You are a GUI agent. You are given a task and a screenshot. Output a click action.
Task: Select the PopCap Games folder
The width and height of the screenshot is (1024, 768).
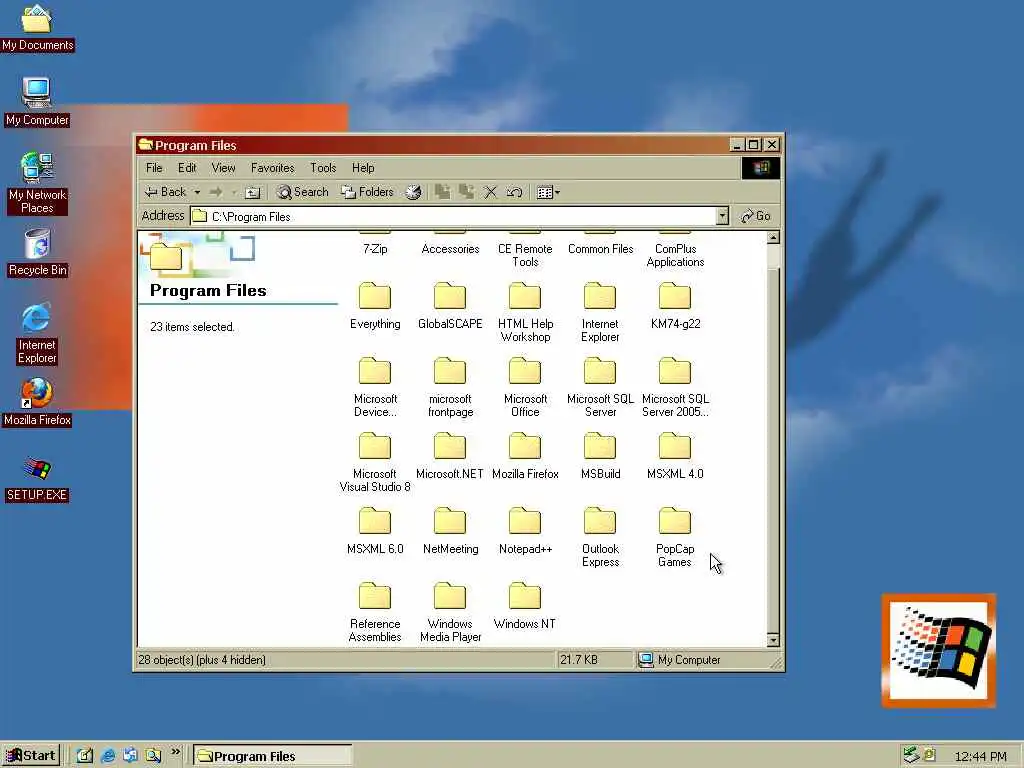[x=675, y=537]
